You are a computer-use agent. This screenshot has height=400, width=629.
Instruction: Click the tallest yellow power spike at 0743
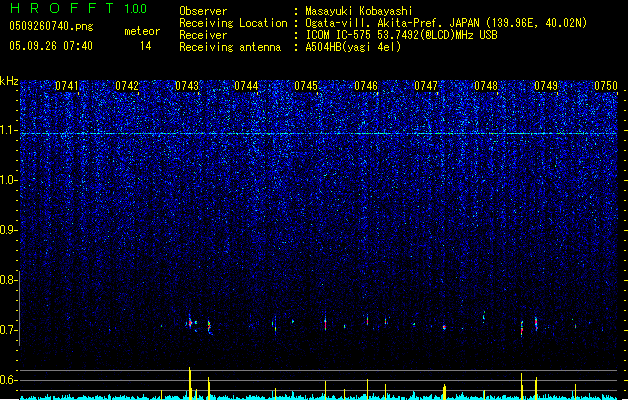[190, 383]
